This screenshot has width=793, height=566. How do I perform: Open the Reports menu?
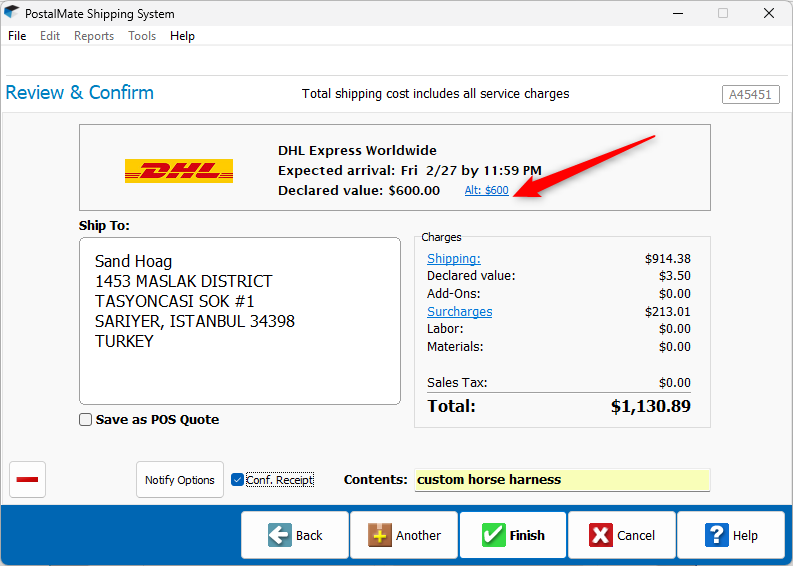tap(94, 36)
